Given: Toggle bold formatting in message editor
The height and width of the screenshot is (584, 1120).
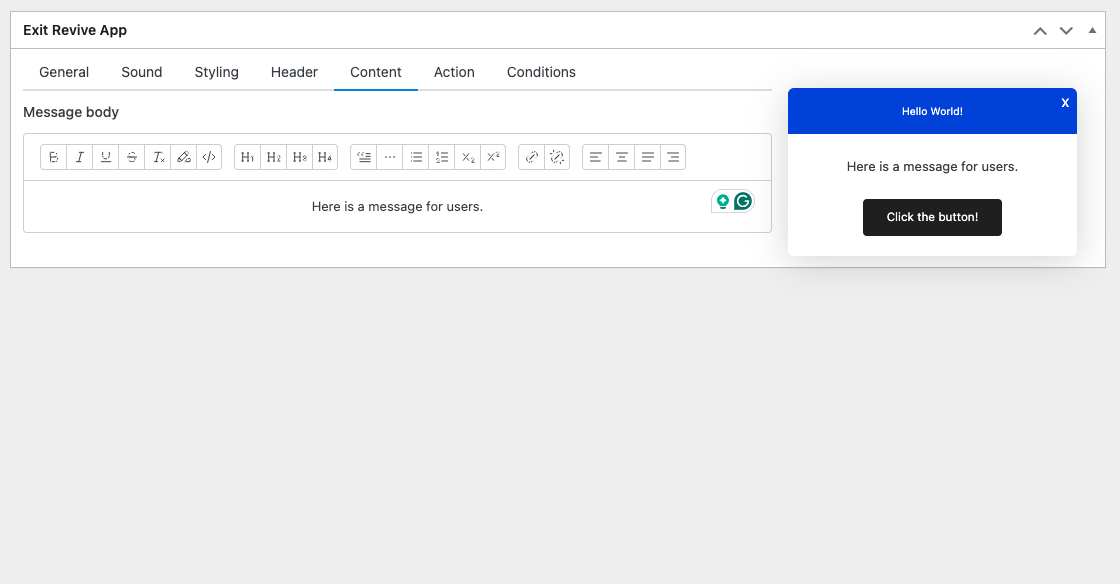Looking at the screenshot, I should click(x=54, y=157).
